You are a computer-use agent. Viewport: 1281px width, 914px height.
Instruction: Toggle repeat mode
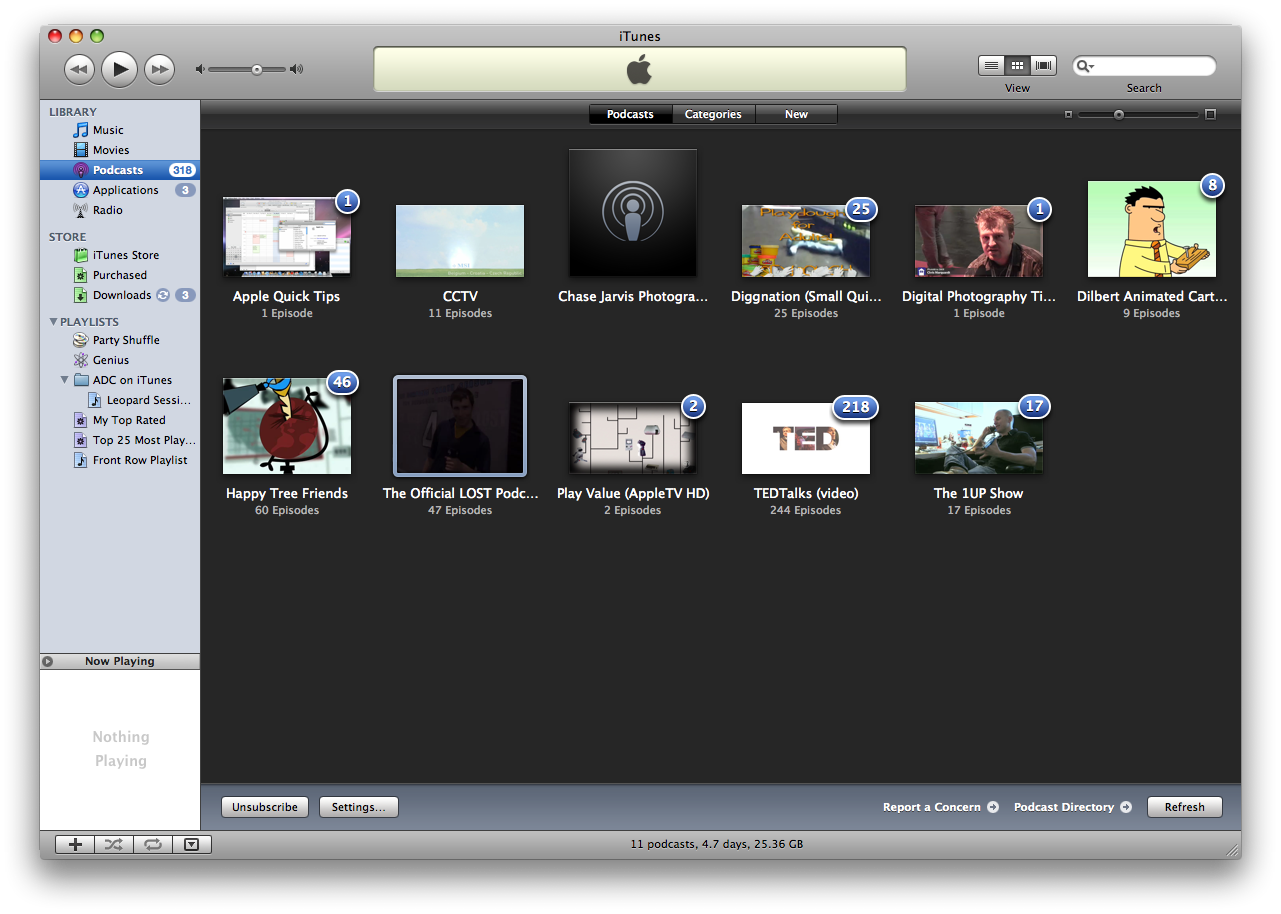pyautogui.click(x=152, y=844)
